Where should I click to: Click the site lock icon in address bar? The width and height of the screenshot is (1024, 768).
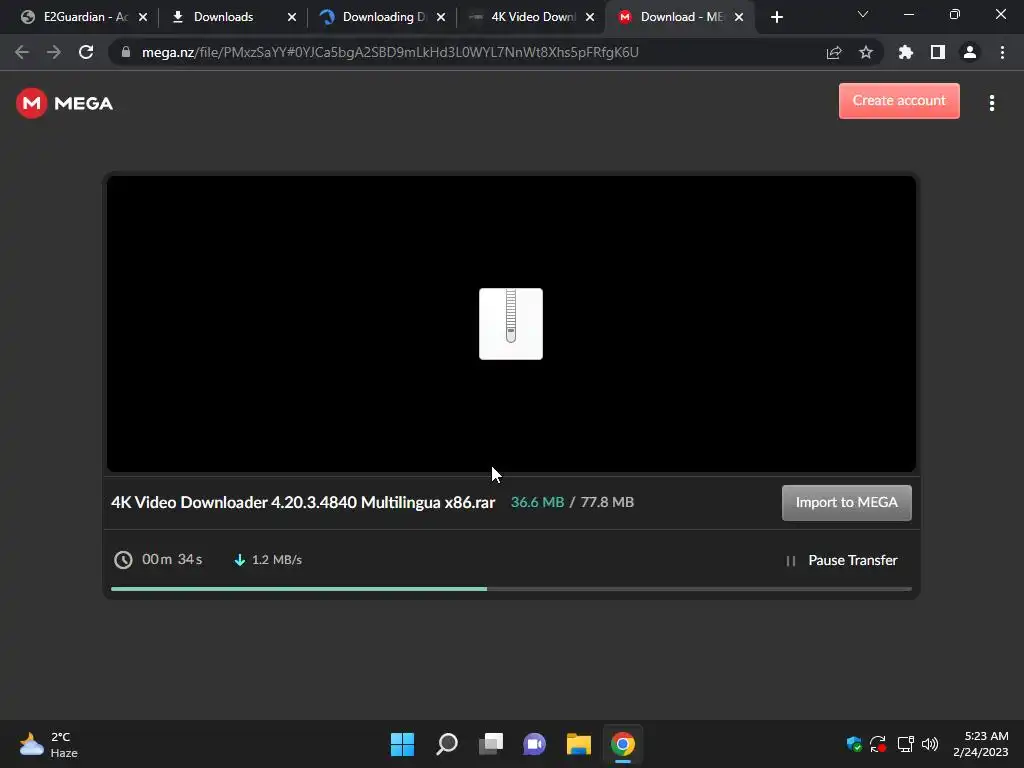126,52
